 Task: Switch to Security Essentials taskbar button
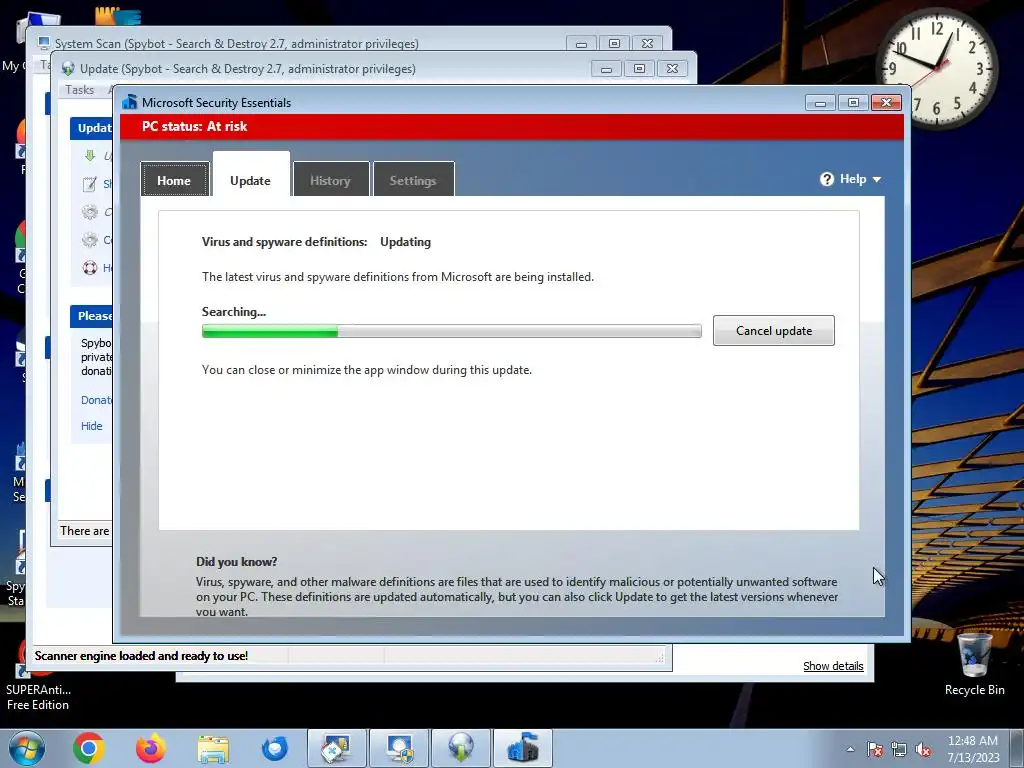click(523, 748)
